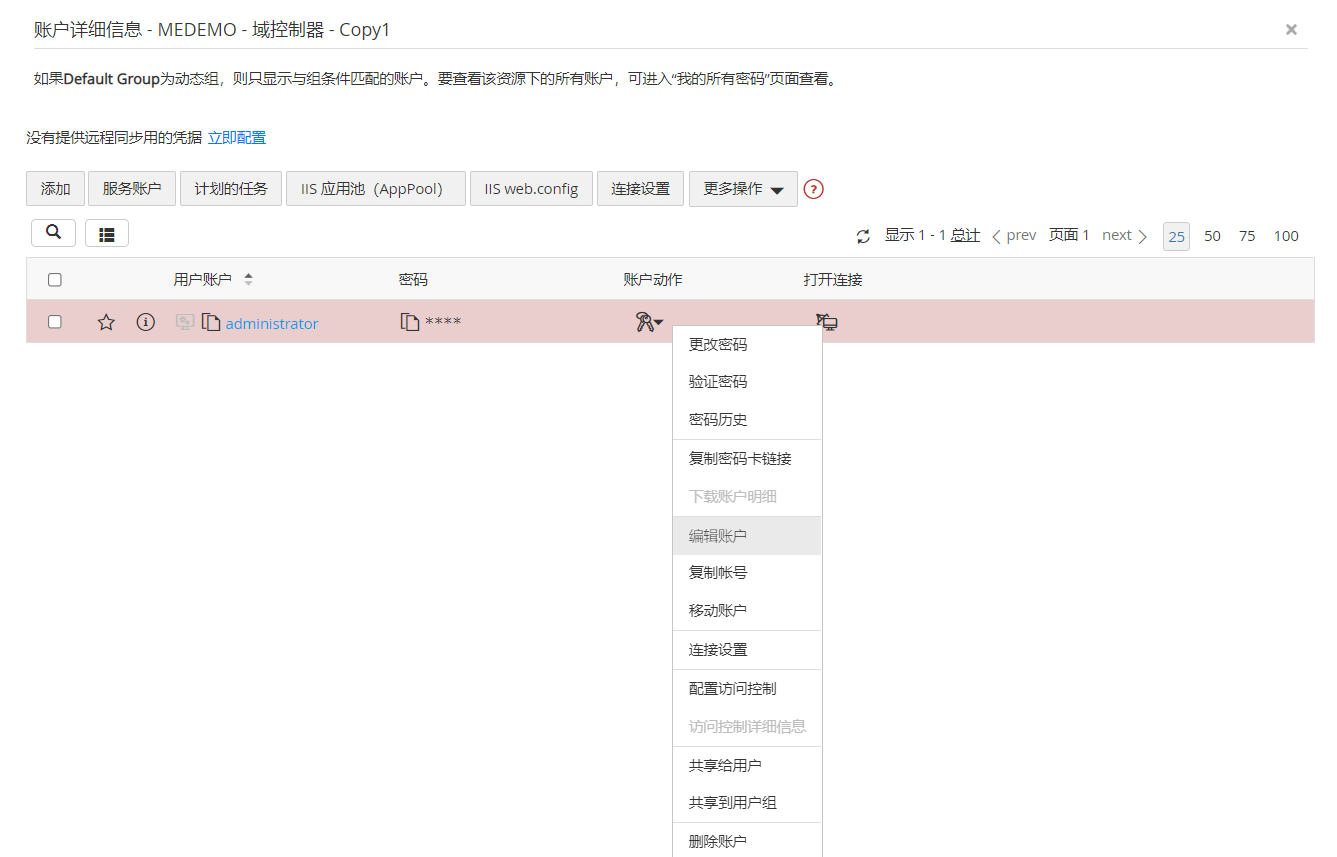Tick the select-all checkbox in table header

coord(55,280)
